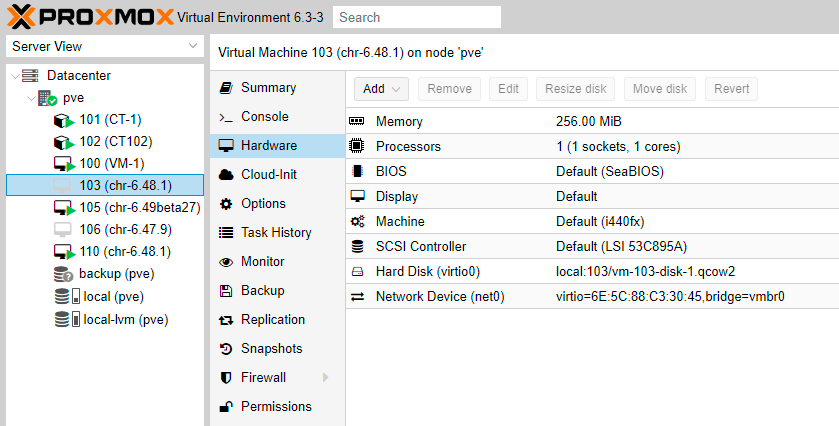This screenshot has height=426, width=839.
Task: Select the Hard Disk (virtio0) icon
Action: click(357, 271)
